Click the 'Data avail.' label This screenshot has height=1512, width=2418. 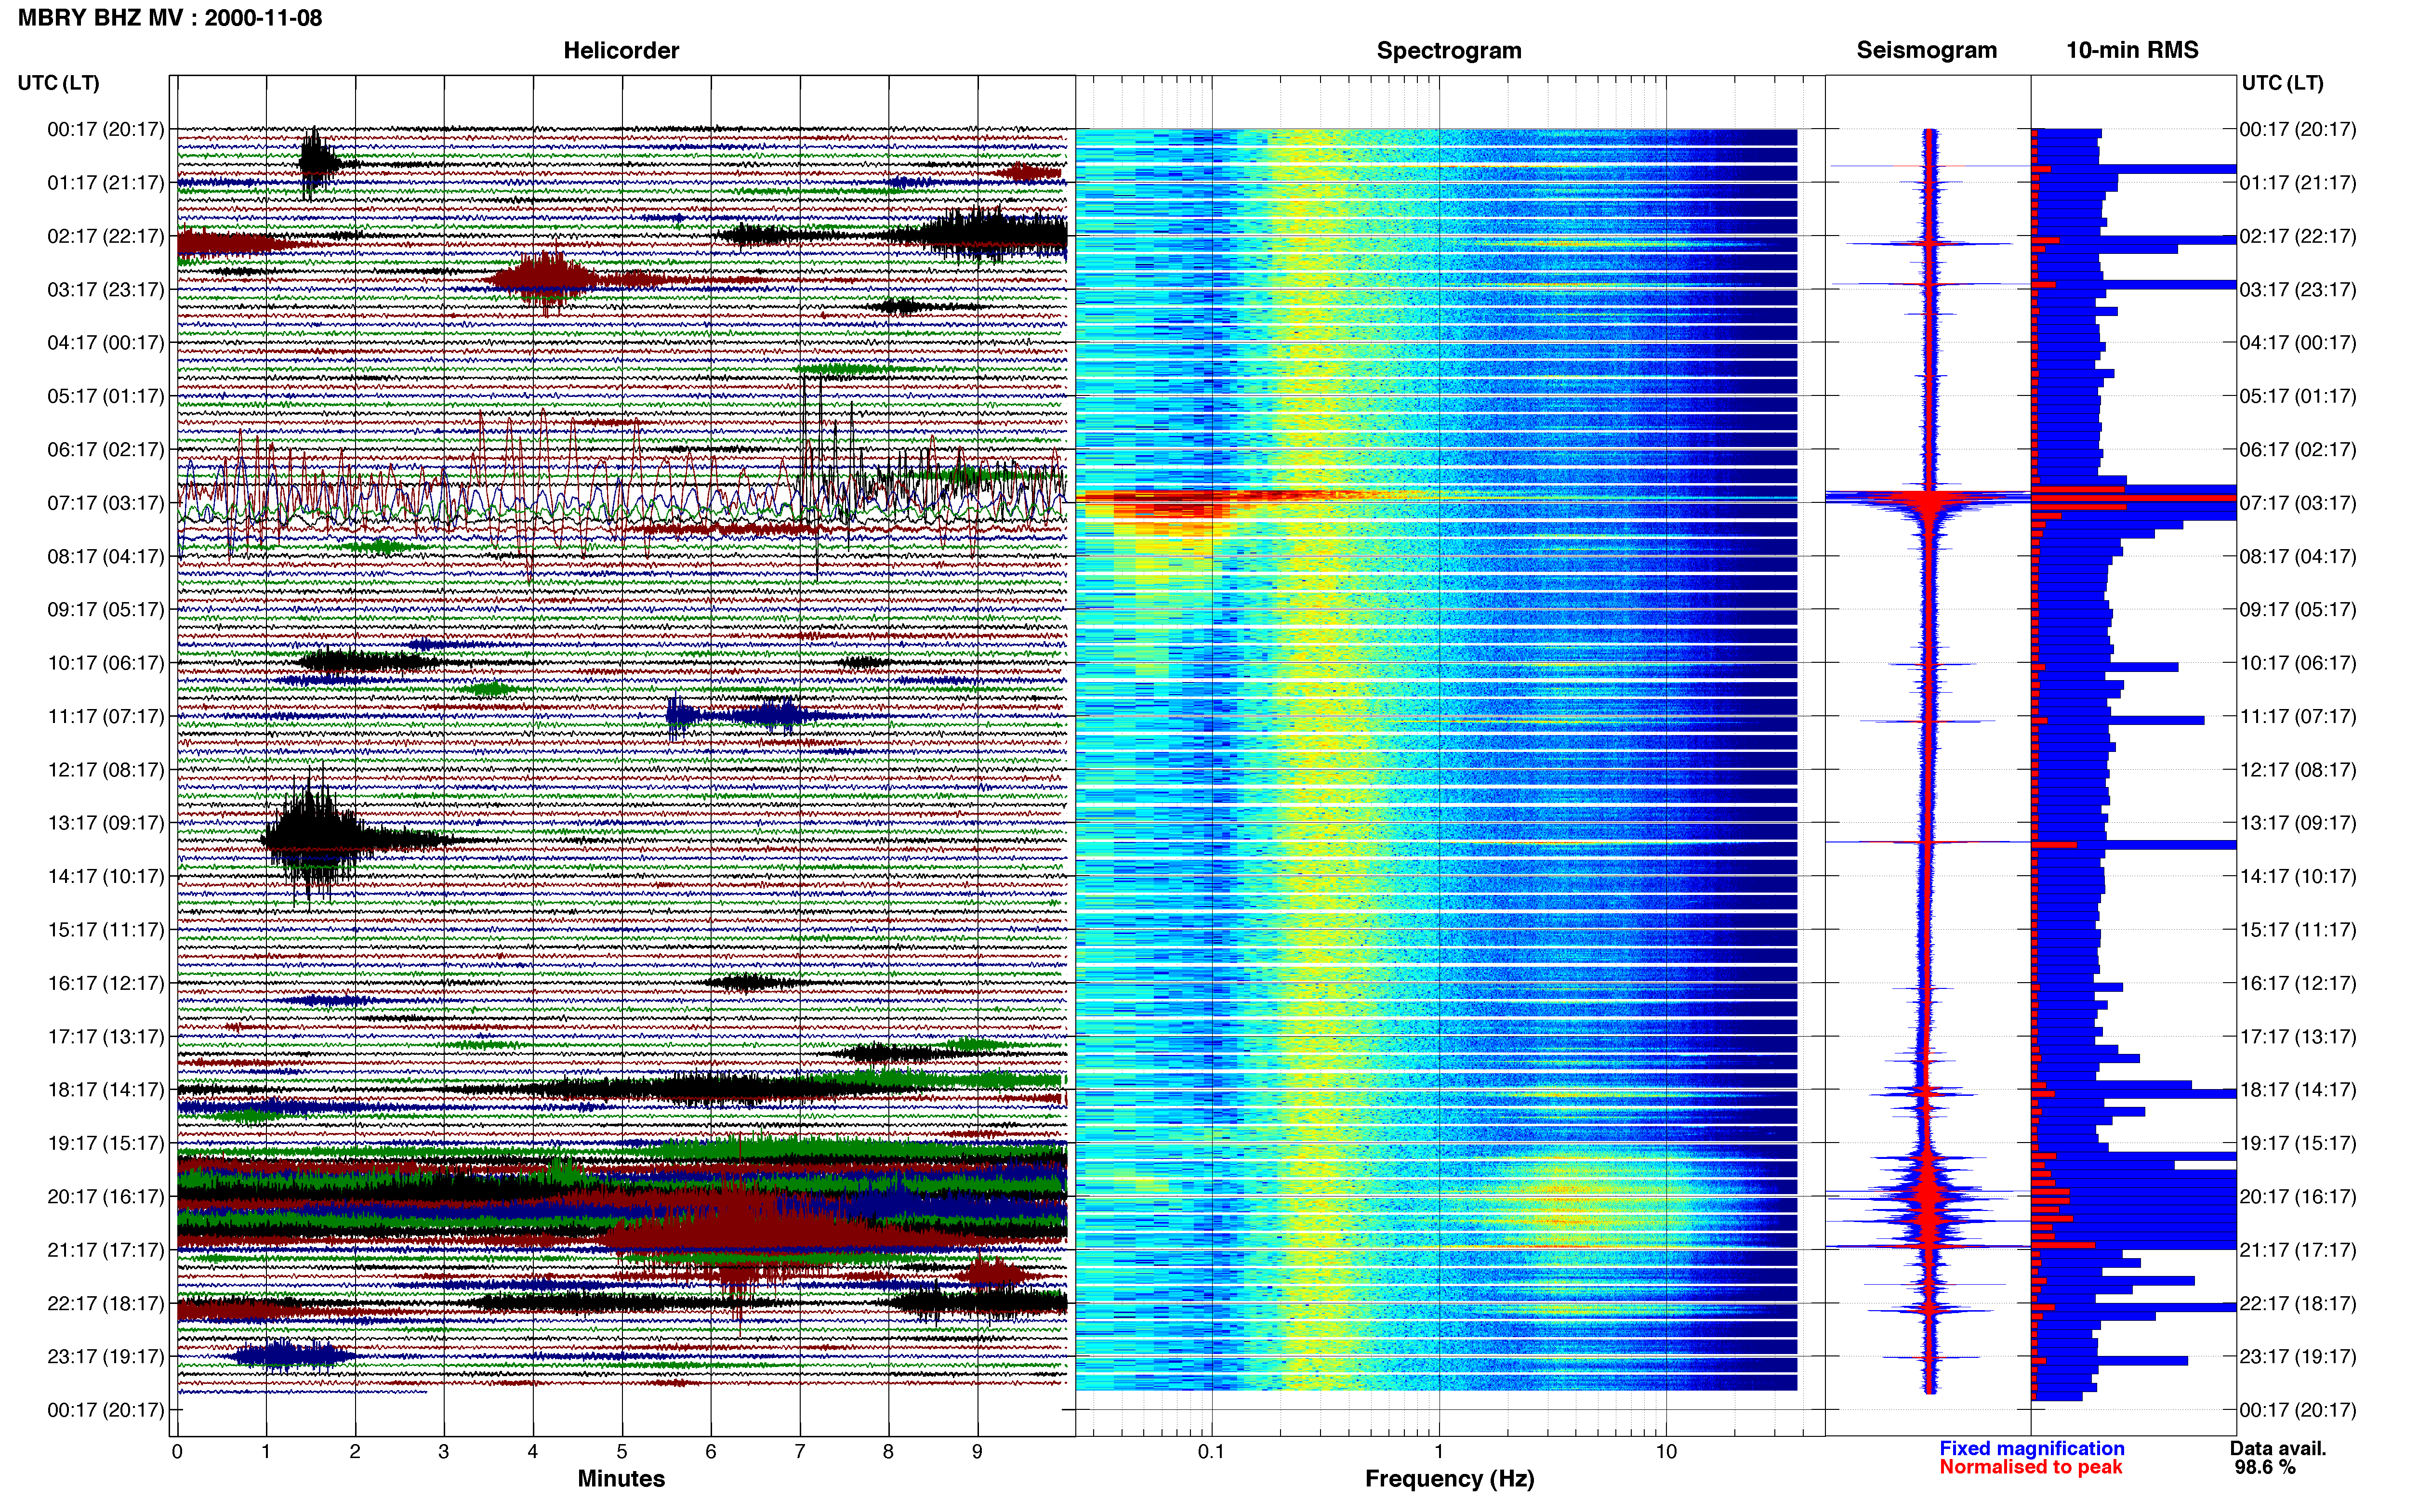[2278, 1448]
